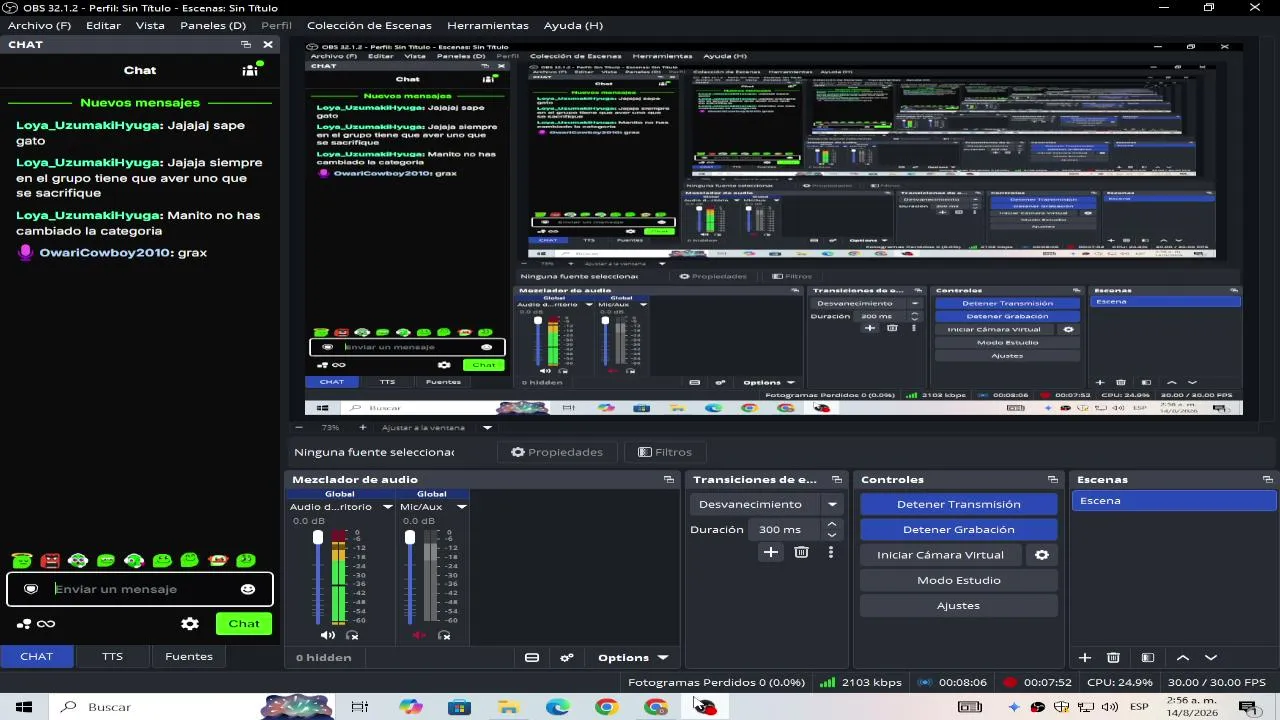The width and height of the screenshot is (1280, 720).
Task: Click the chat identity badge icon
Action: point(31,589)
